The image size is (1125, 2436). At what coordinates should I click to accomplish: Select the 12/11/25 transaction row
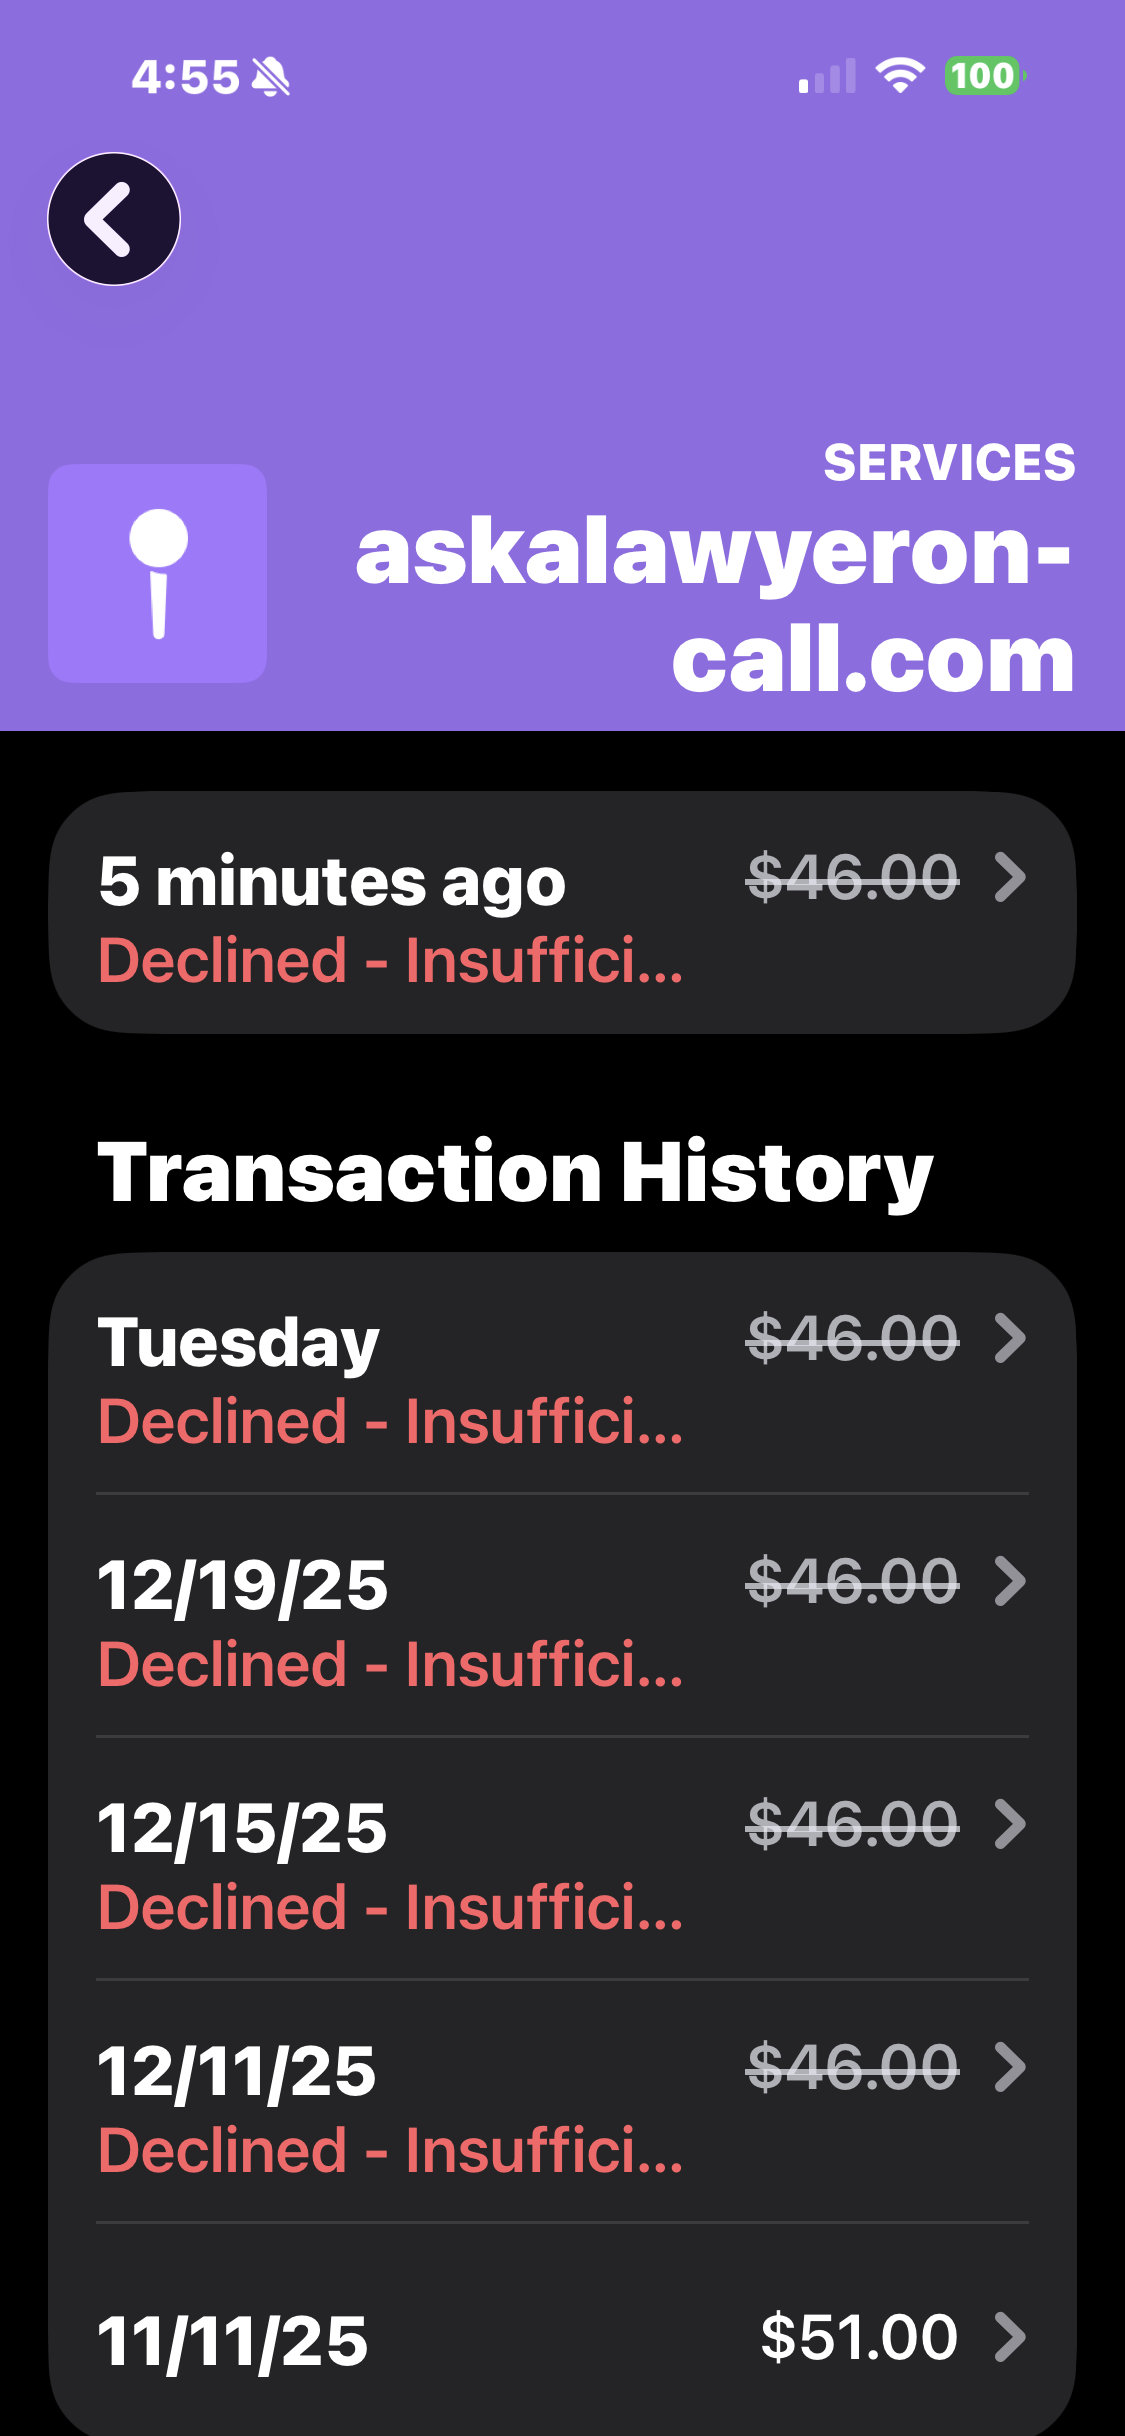point(390,2109)
